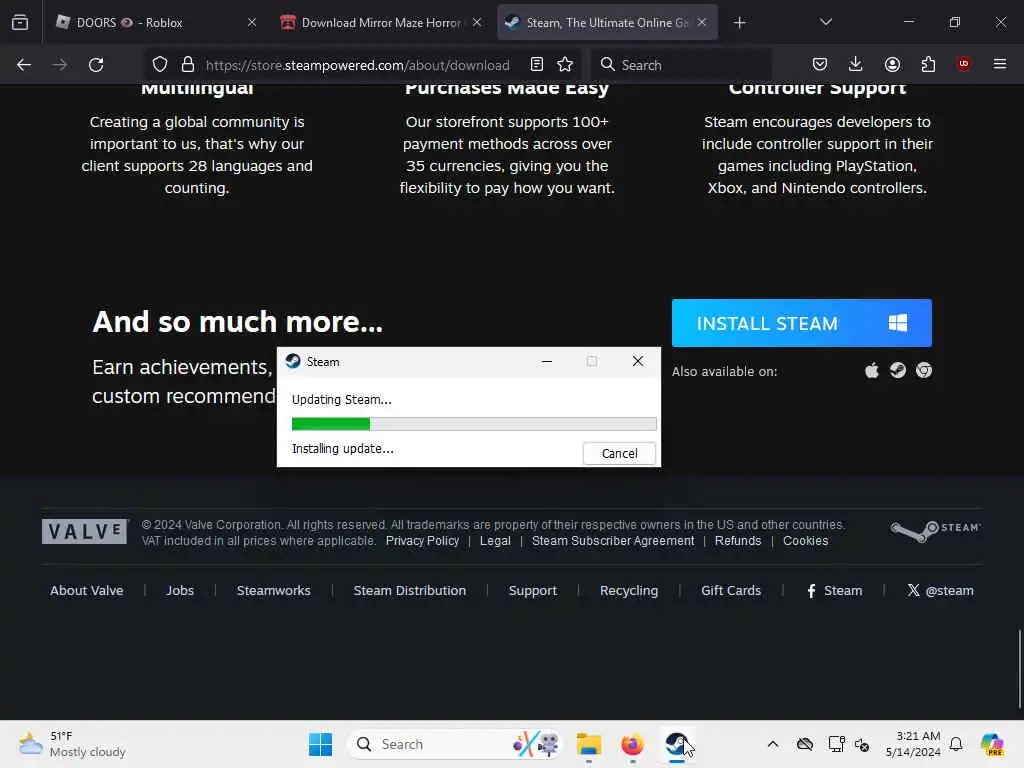Click the SteamOS/Linux download icon

coord(898,370)
